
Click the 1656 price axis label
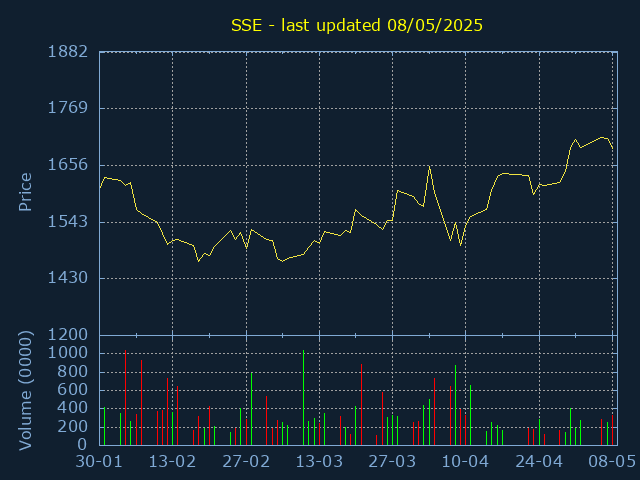click(68, 165)
